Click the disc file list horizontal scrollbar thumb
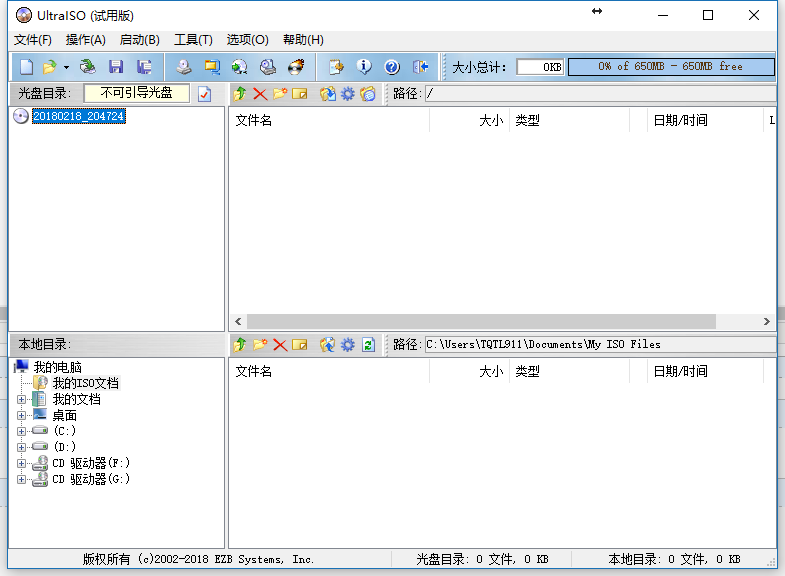 click(481, 321)
